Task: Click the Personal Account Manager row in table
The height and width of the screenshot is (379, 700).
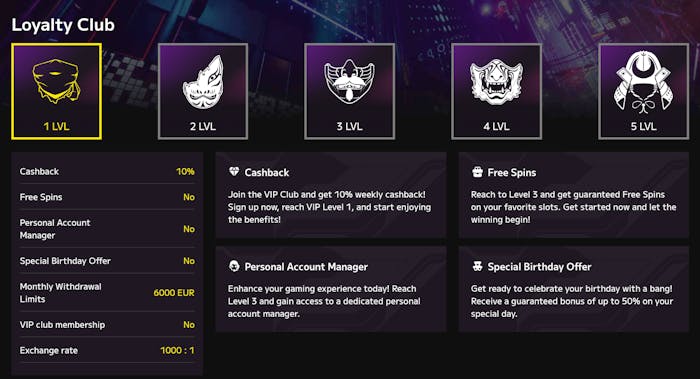Action: pyautogui.click(x=107, y=229)
